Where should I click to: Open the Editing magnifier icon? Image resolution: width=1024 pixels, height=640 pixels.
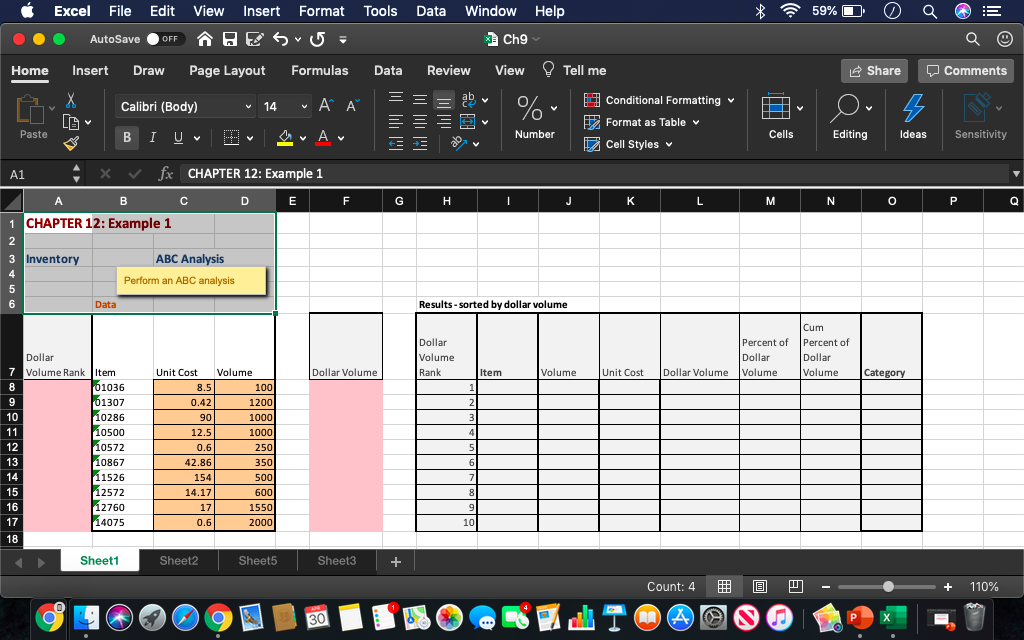point(844,105)
